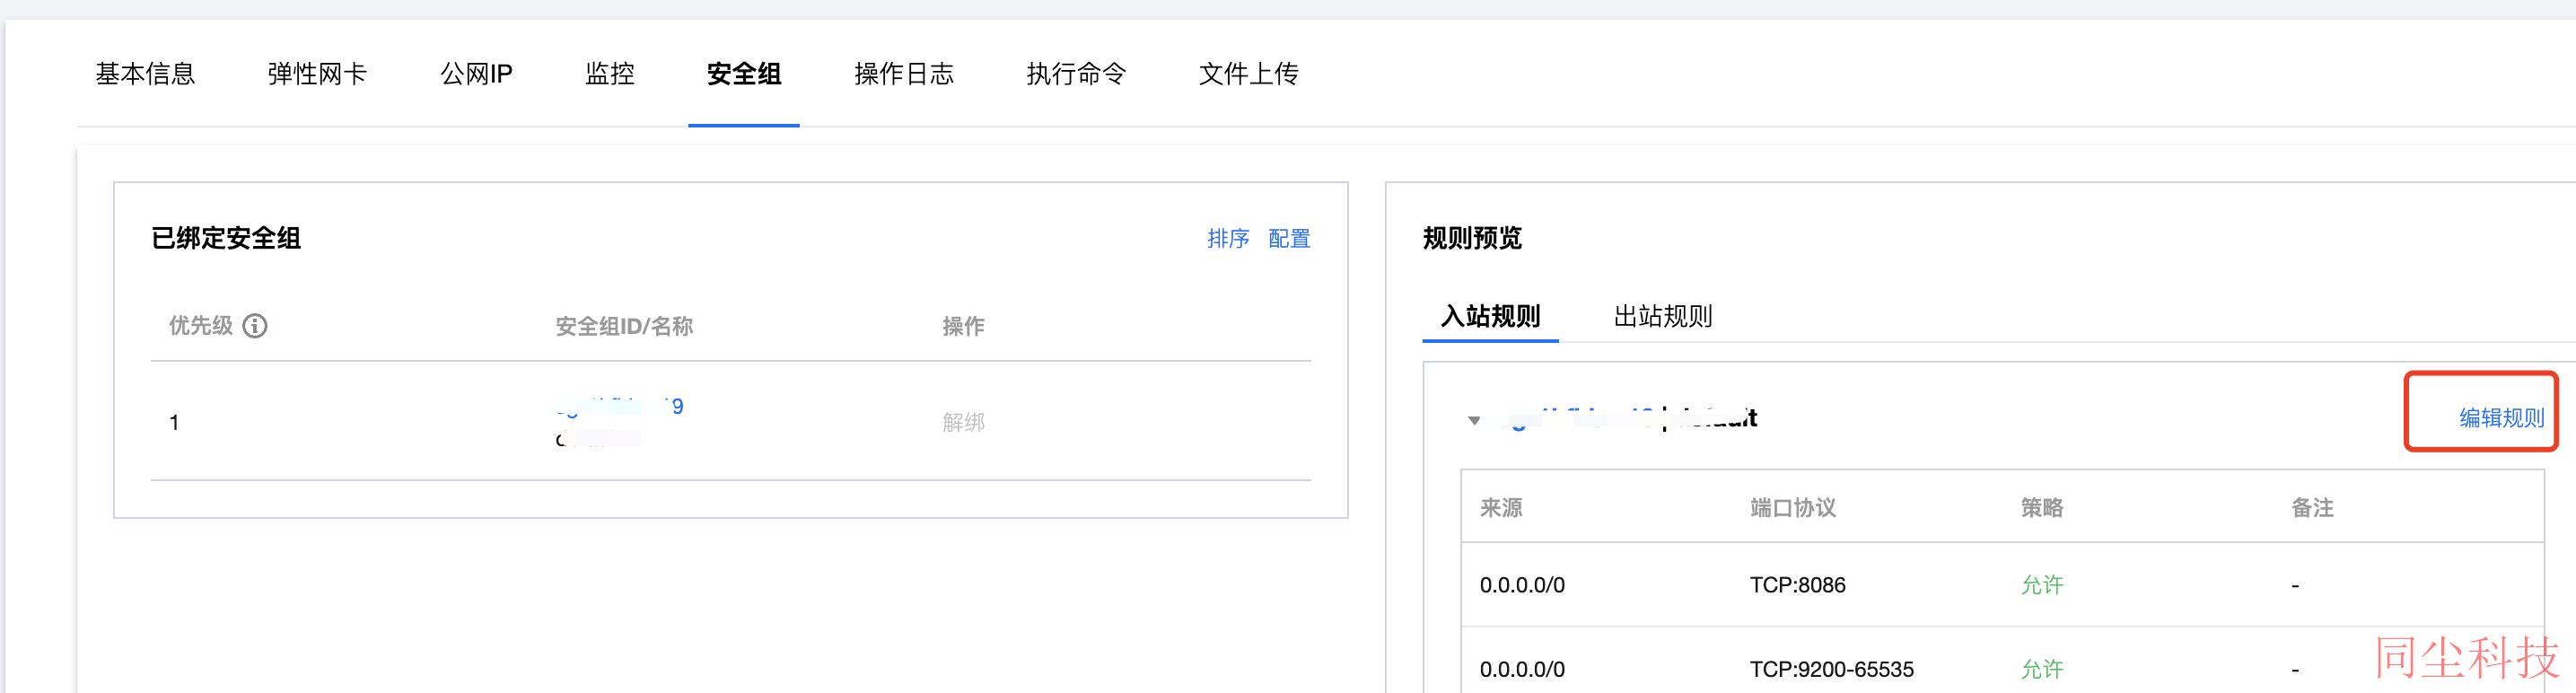Collapse the rule group with the triangle arrow
Image resolution: width=2576 pixels, height=693 pixels.
[x=1473, y=420]
